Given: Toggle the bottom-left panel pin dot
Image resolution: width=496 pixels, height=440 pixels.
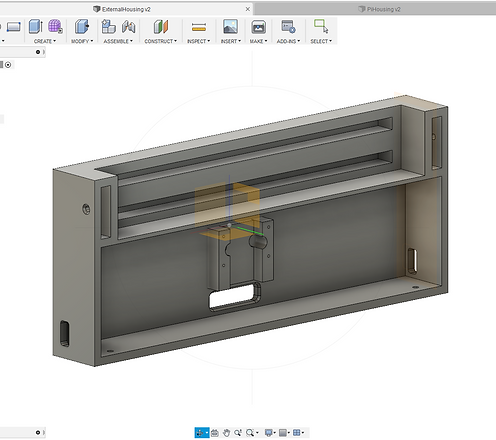Looking at the screenshot, I should pyautogui.click(x=38, y=432).
